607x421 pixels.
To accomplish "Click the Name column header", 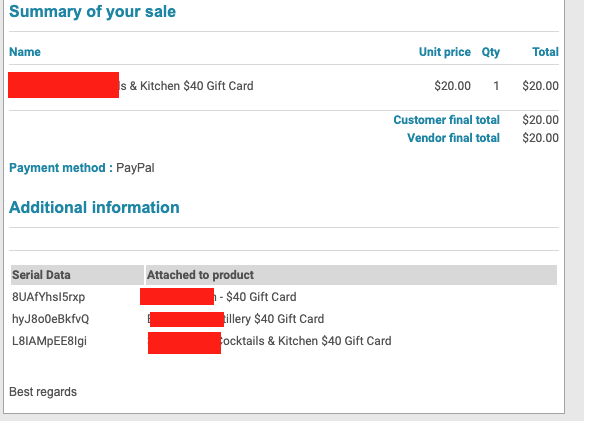I will tap(25, 52).
